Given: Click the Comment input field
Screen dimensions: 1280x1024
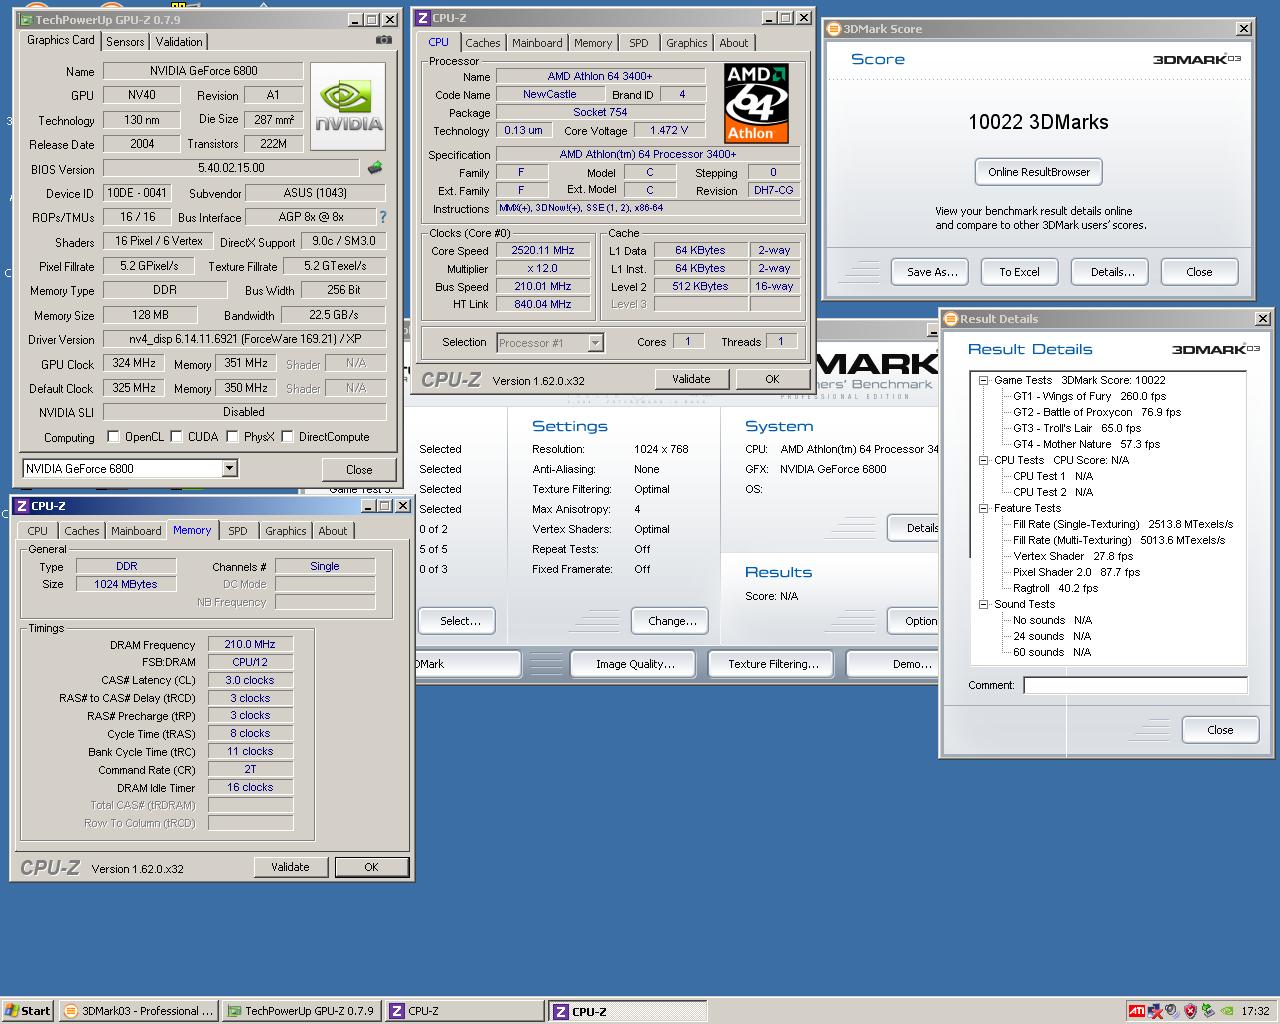Looking at the screenshot, I should point(1135,685).
